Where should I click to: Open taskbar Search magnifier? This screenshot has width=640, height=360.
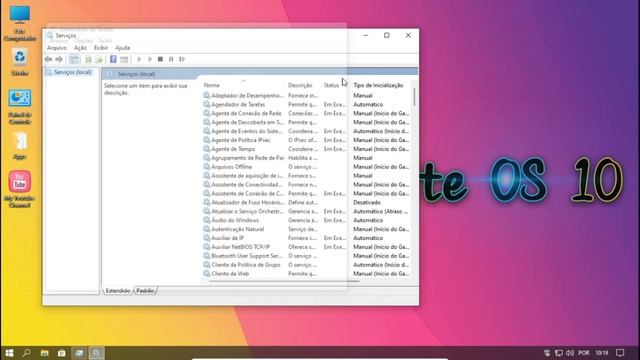click(x=27, y=353)
